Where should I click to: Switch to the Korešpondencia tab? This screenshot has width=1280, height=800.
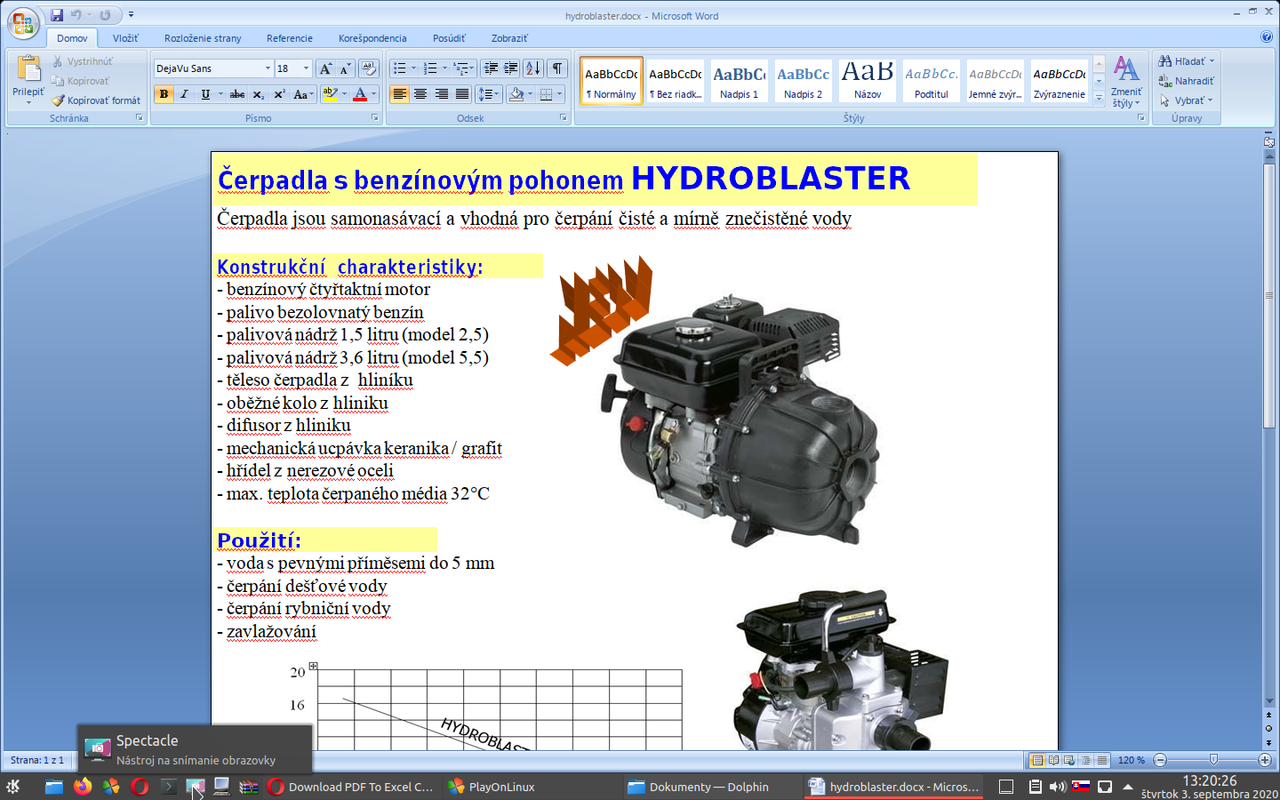click(x=373, y=38)
